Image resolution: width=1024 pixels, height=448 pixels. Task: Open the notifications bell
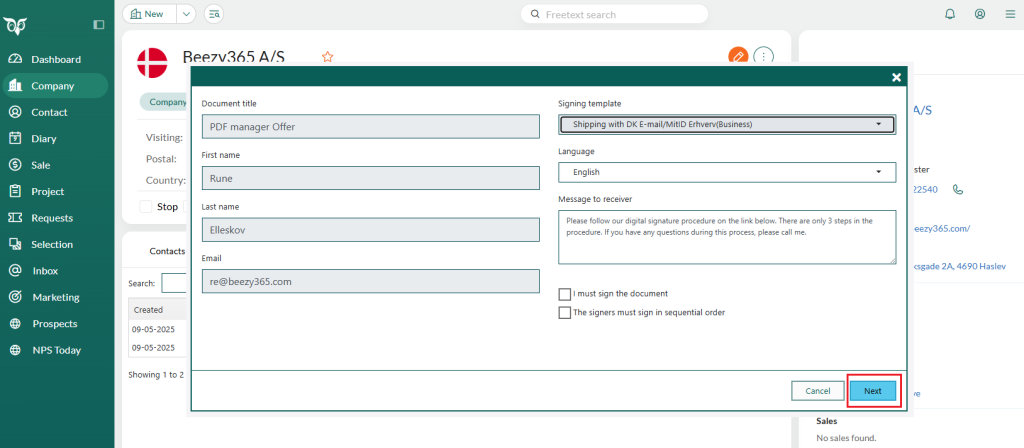950,14
